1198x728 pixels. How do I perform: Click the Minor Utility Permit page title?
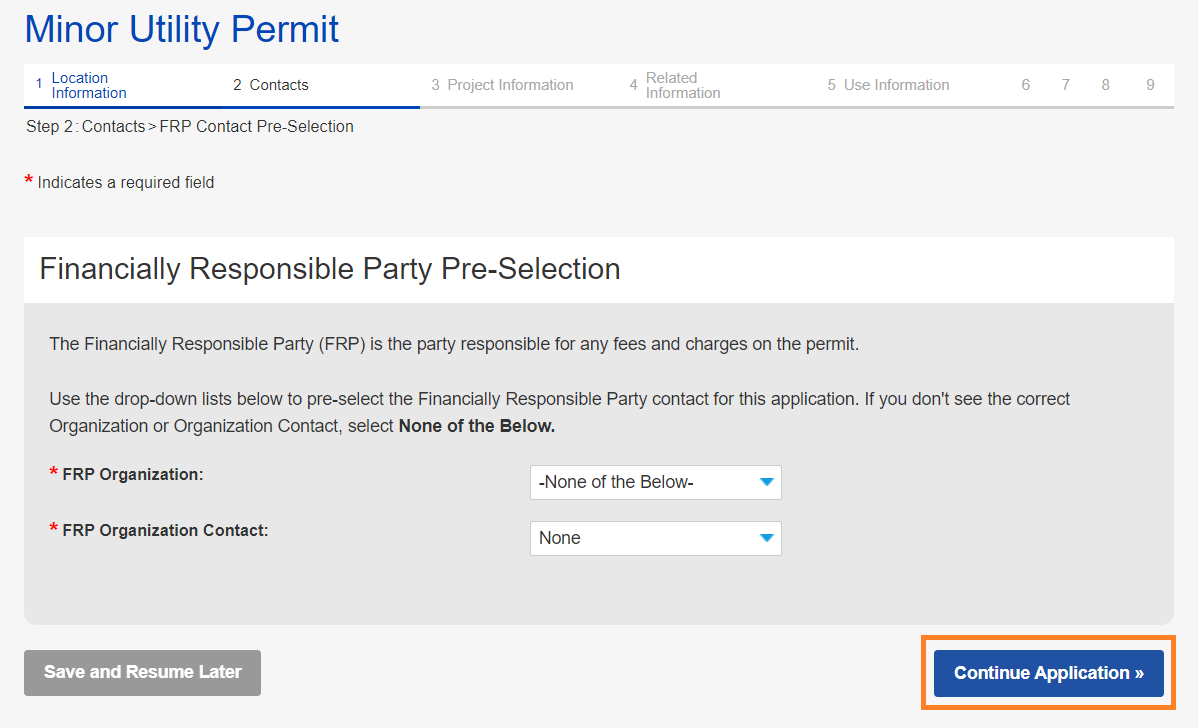(182, 30)
